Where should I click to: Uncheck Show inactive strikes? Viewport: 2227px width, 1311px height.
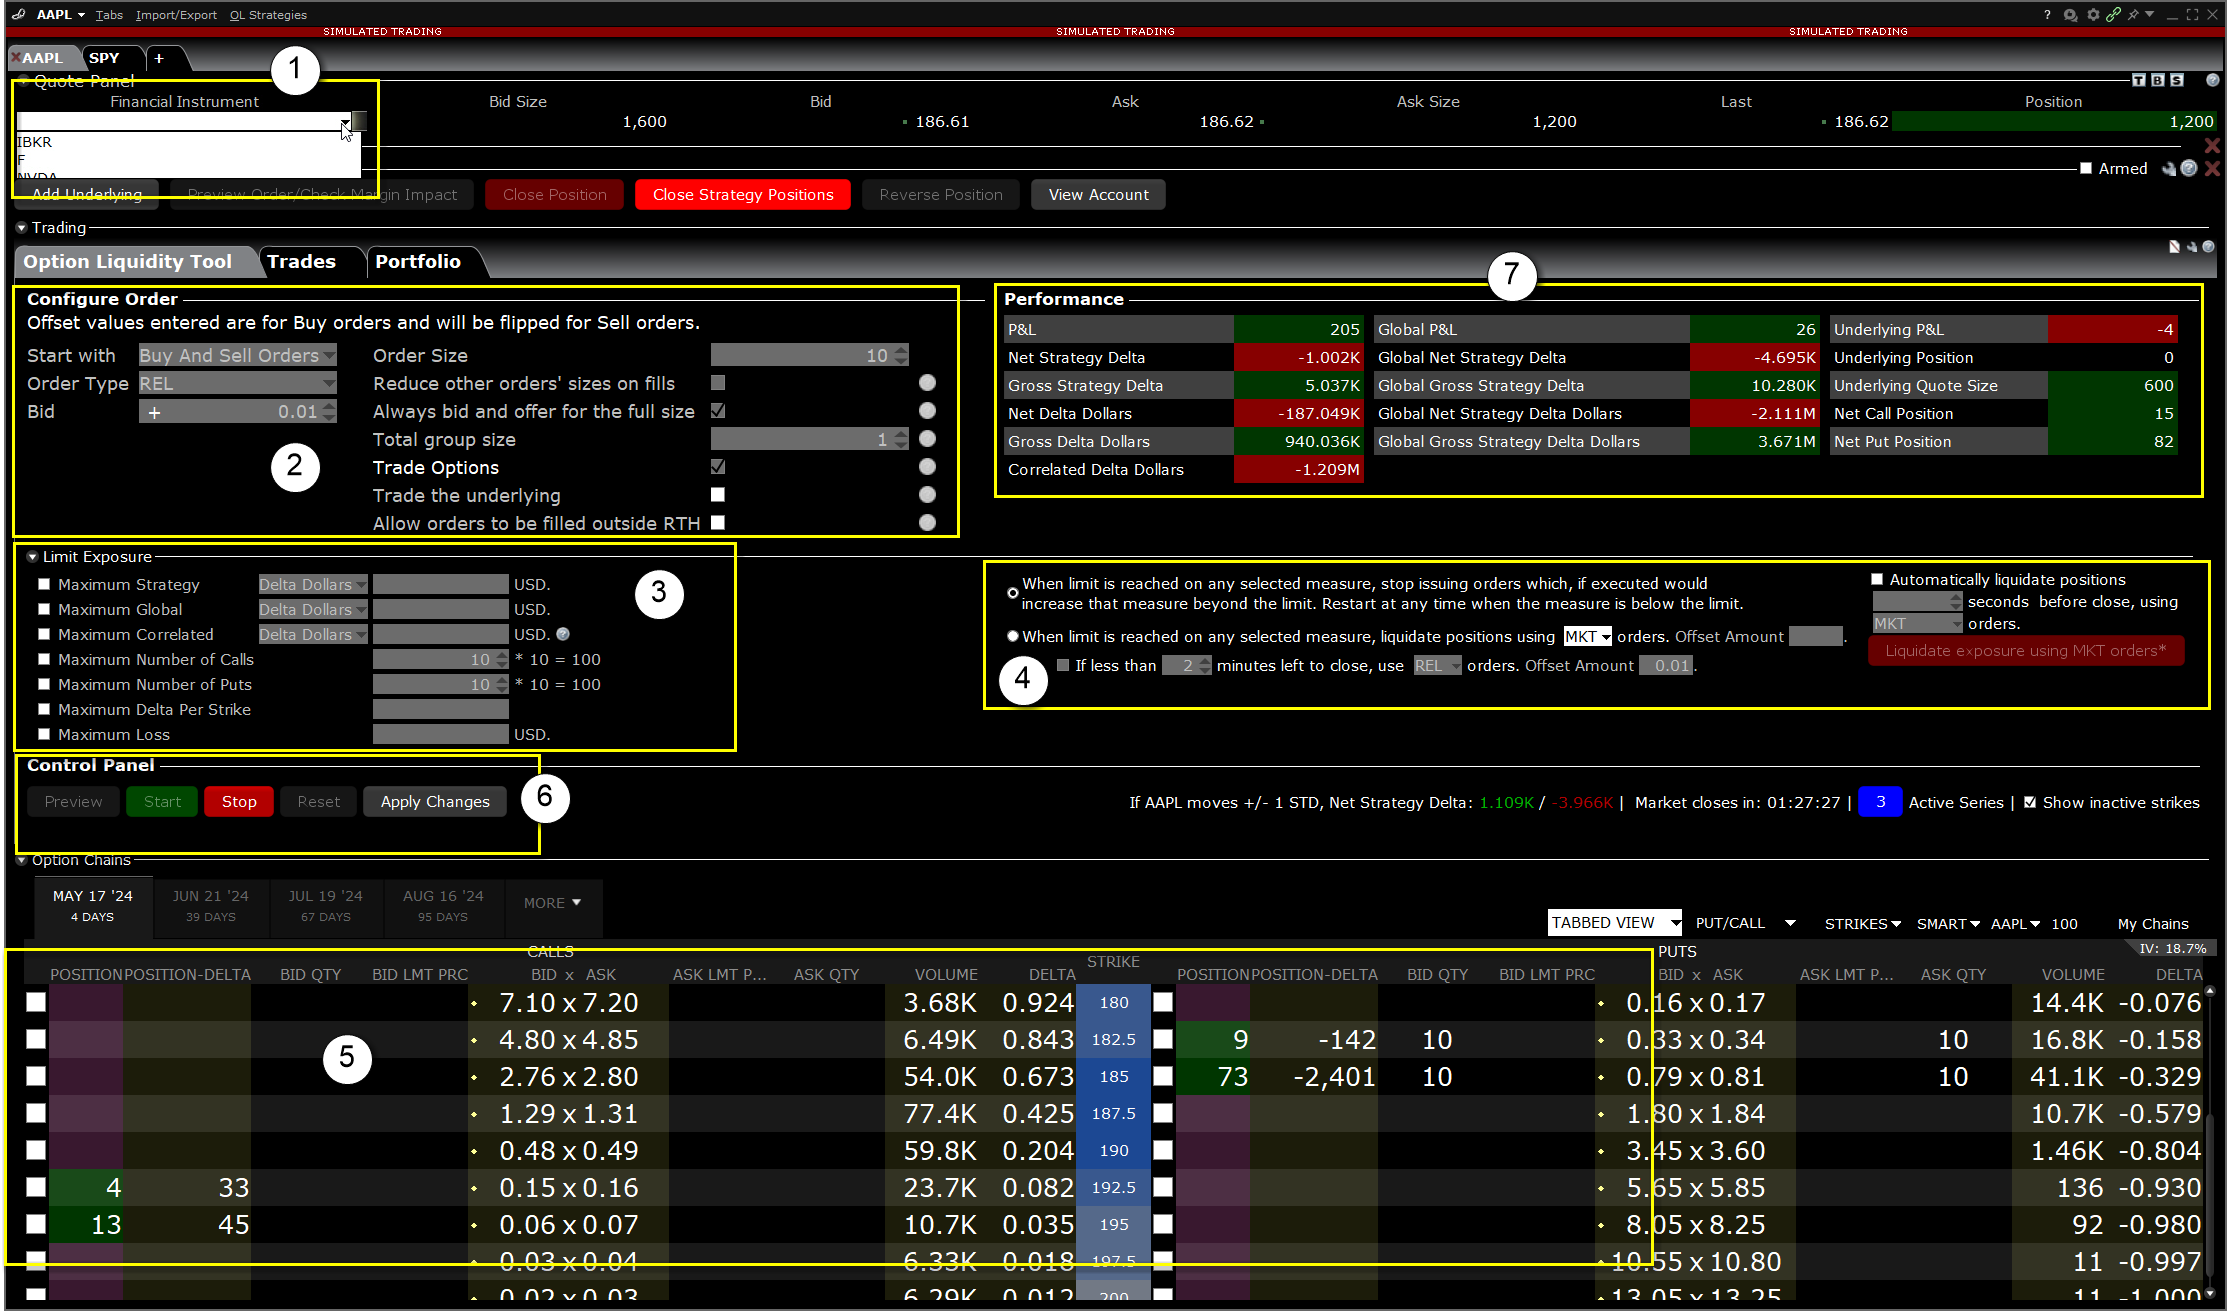[2030, 803]
